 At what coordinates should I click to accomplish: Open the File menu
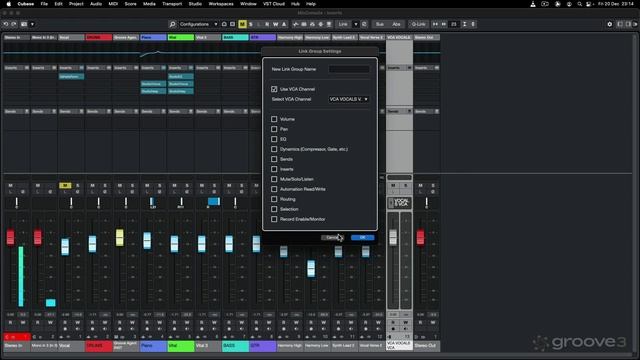[44, 4]
